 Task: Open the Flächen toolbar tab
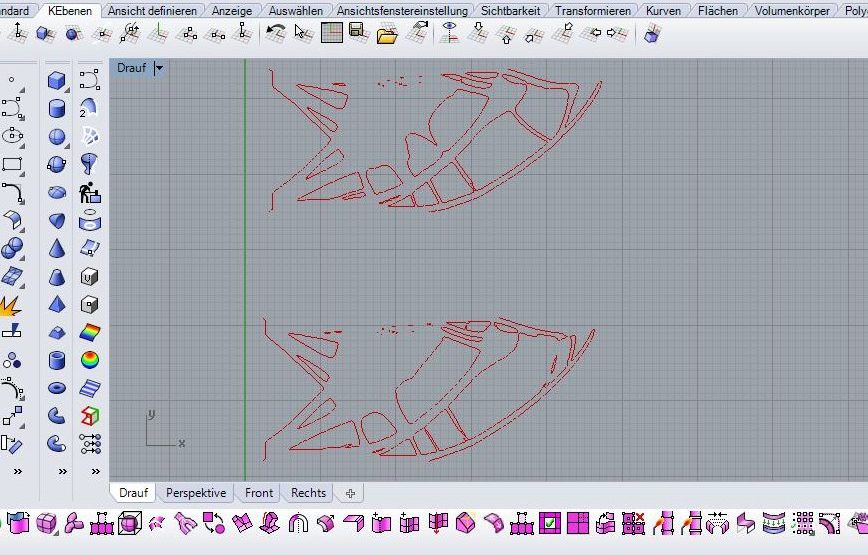click(718, 11)
